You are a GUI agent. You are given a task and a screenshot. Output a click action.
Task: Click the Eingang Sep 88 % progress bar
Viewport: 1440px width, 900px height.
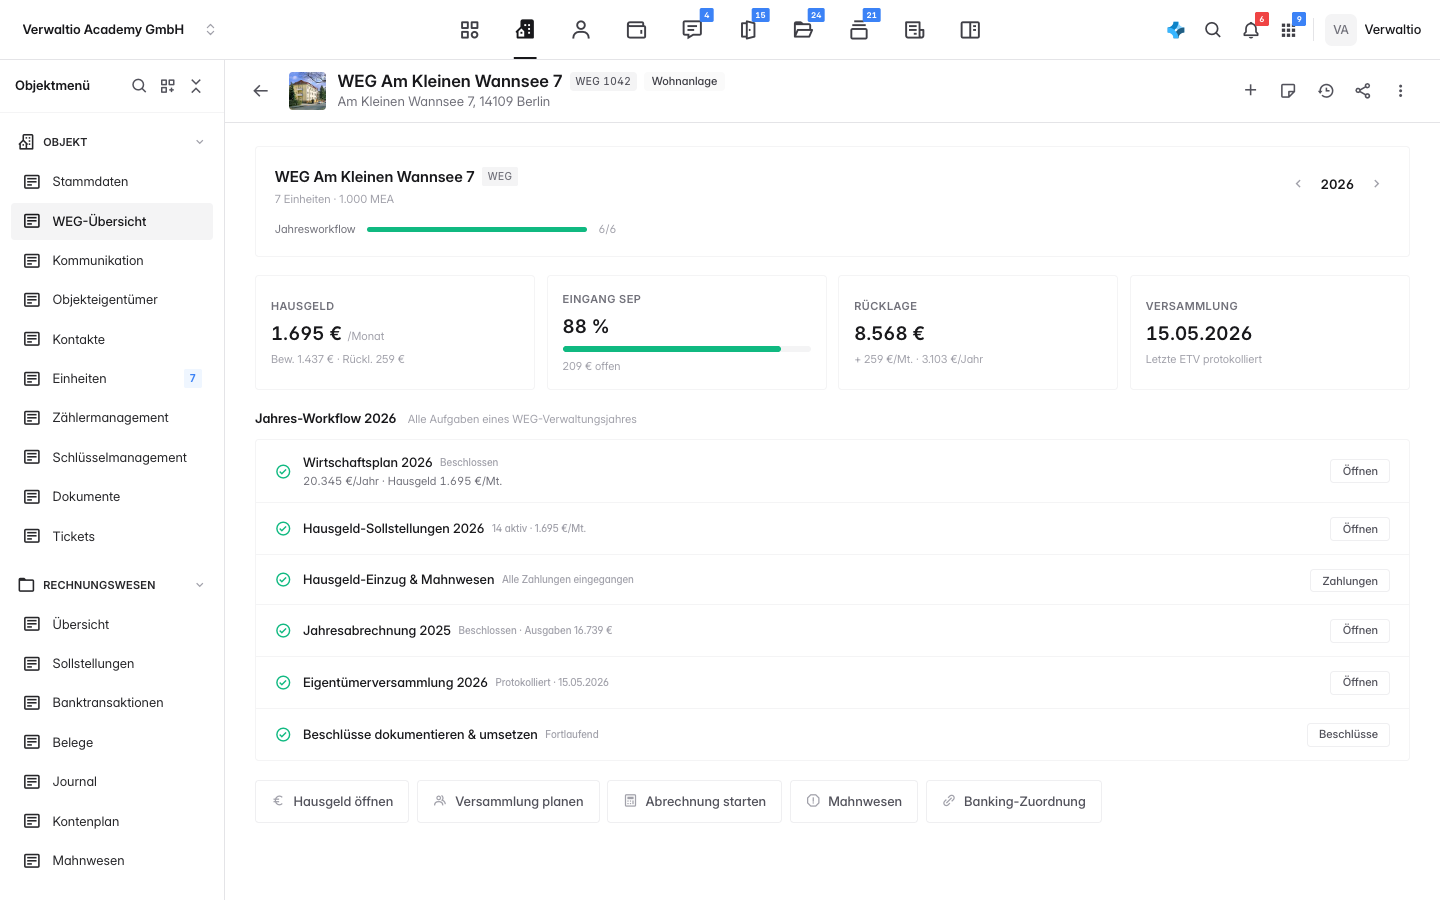687,349
